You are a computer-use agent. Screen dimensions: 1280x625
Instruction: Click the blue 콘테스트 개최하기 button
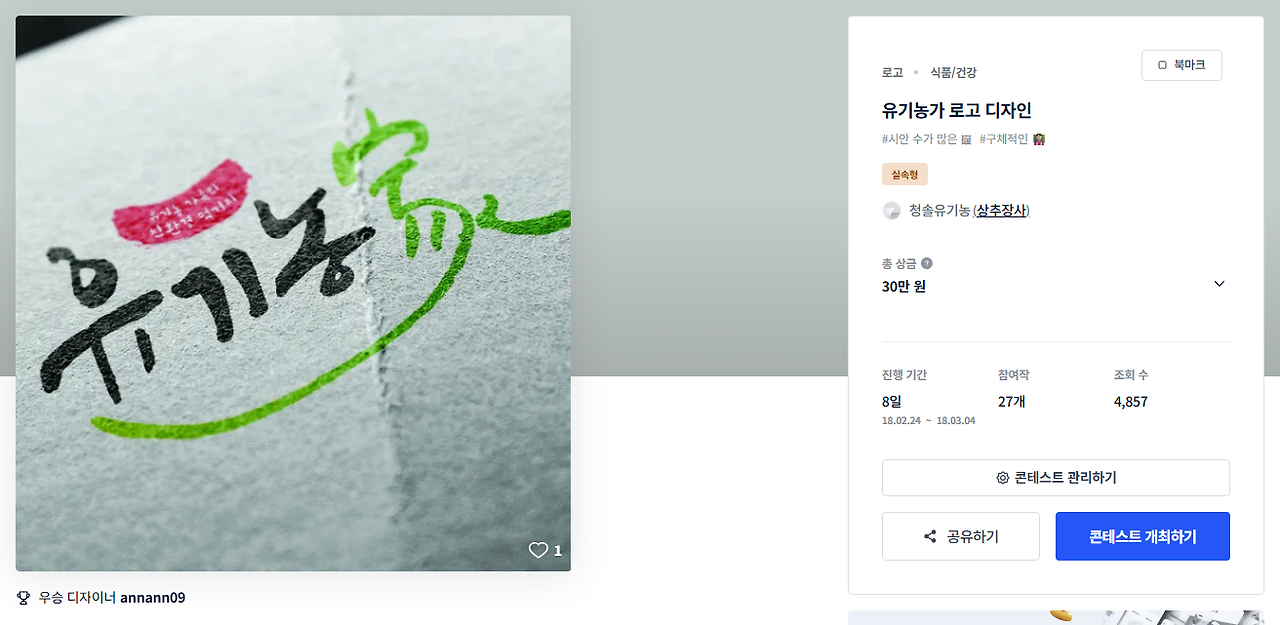point(1142,537)
